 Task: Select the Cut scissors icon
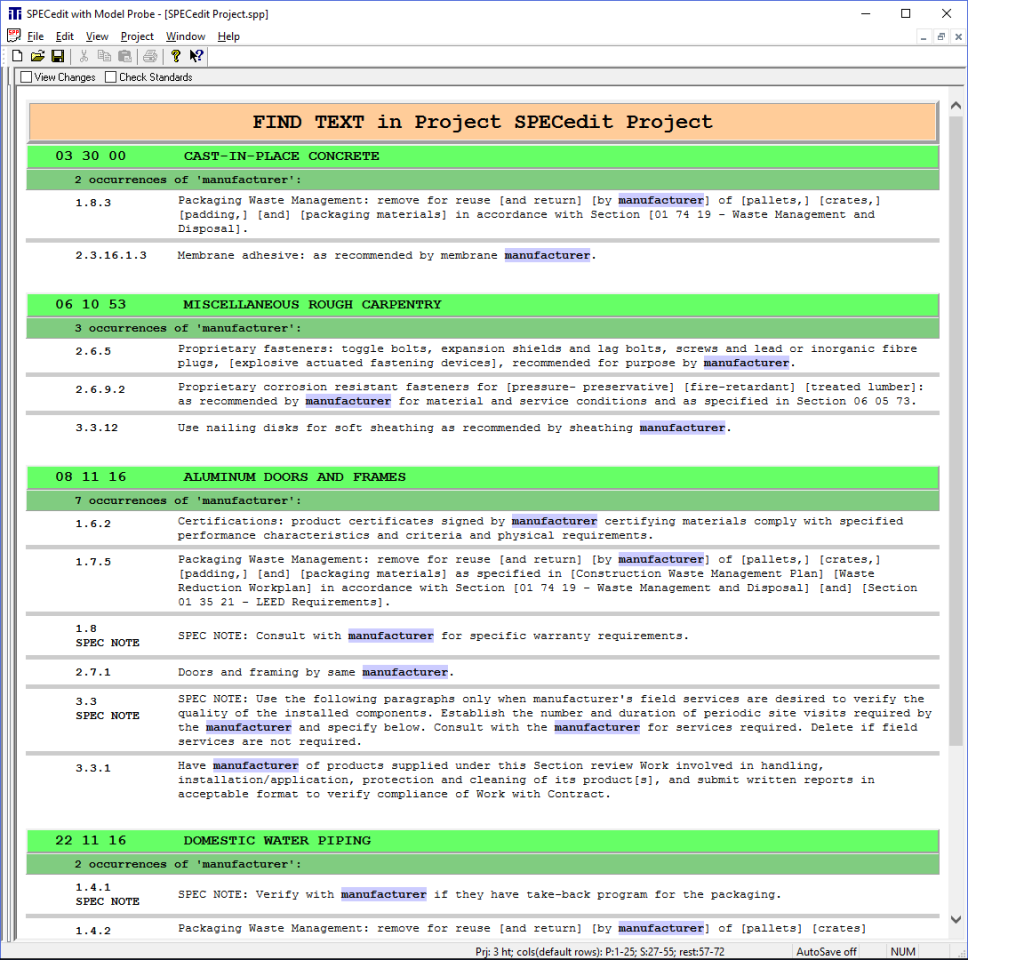click(x=85, y=56)
